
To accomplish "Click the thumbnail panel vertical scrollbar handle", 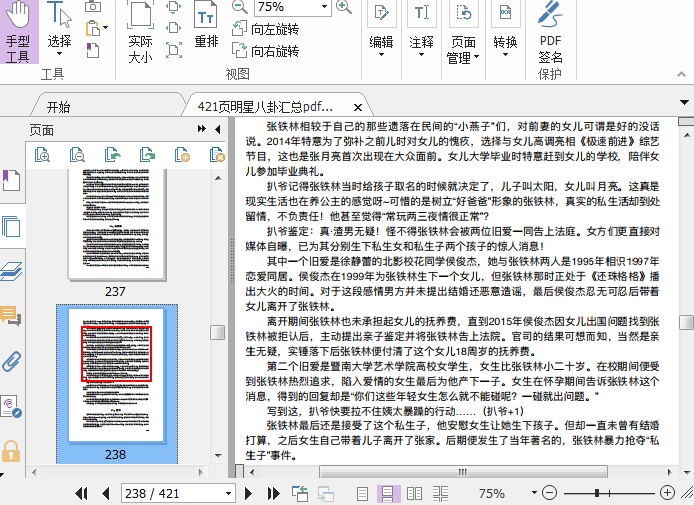I will [x=217, y=332].
